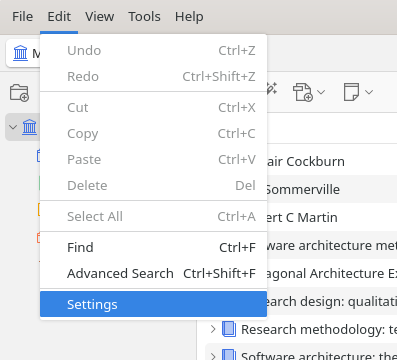Open the Help menu
This screenshot has width=397, height=360.
189,16
